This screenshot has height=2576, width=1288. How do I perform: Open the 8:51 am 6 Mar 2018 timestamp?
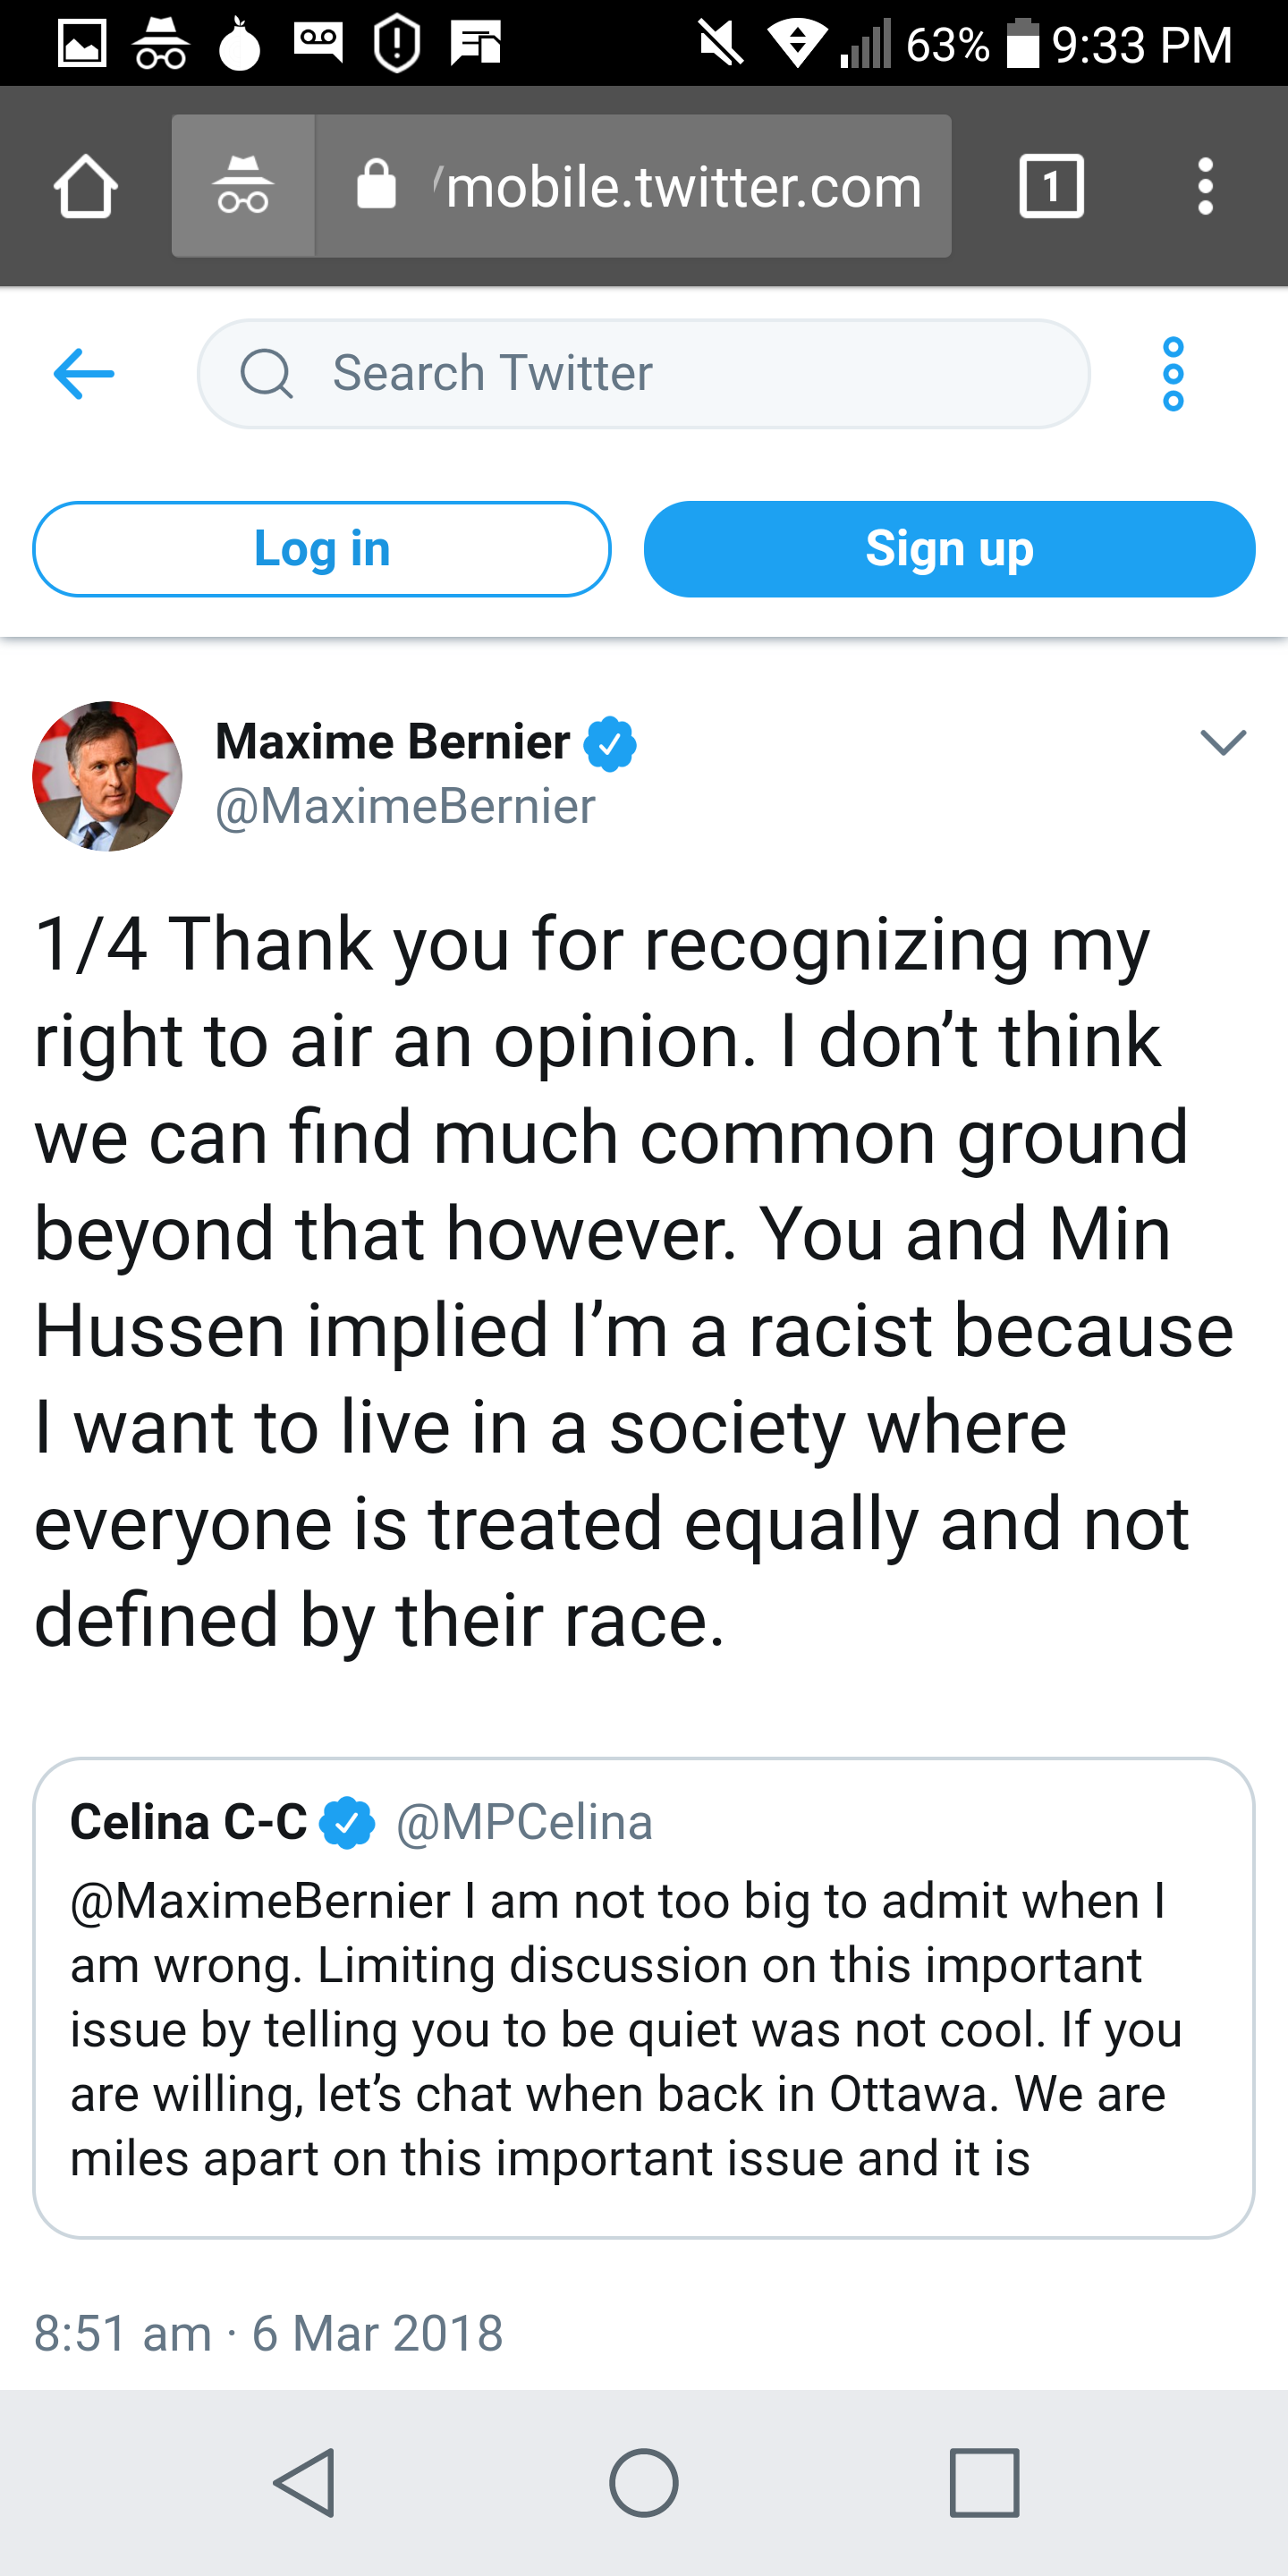click(268, 2334)
